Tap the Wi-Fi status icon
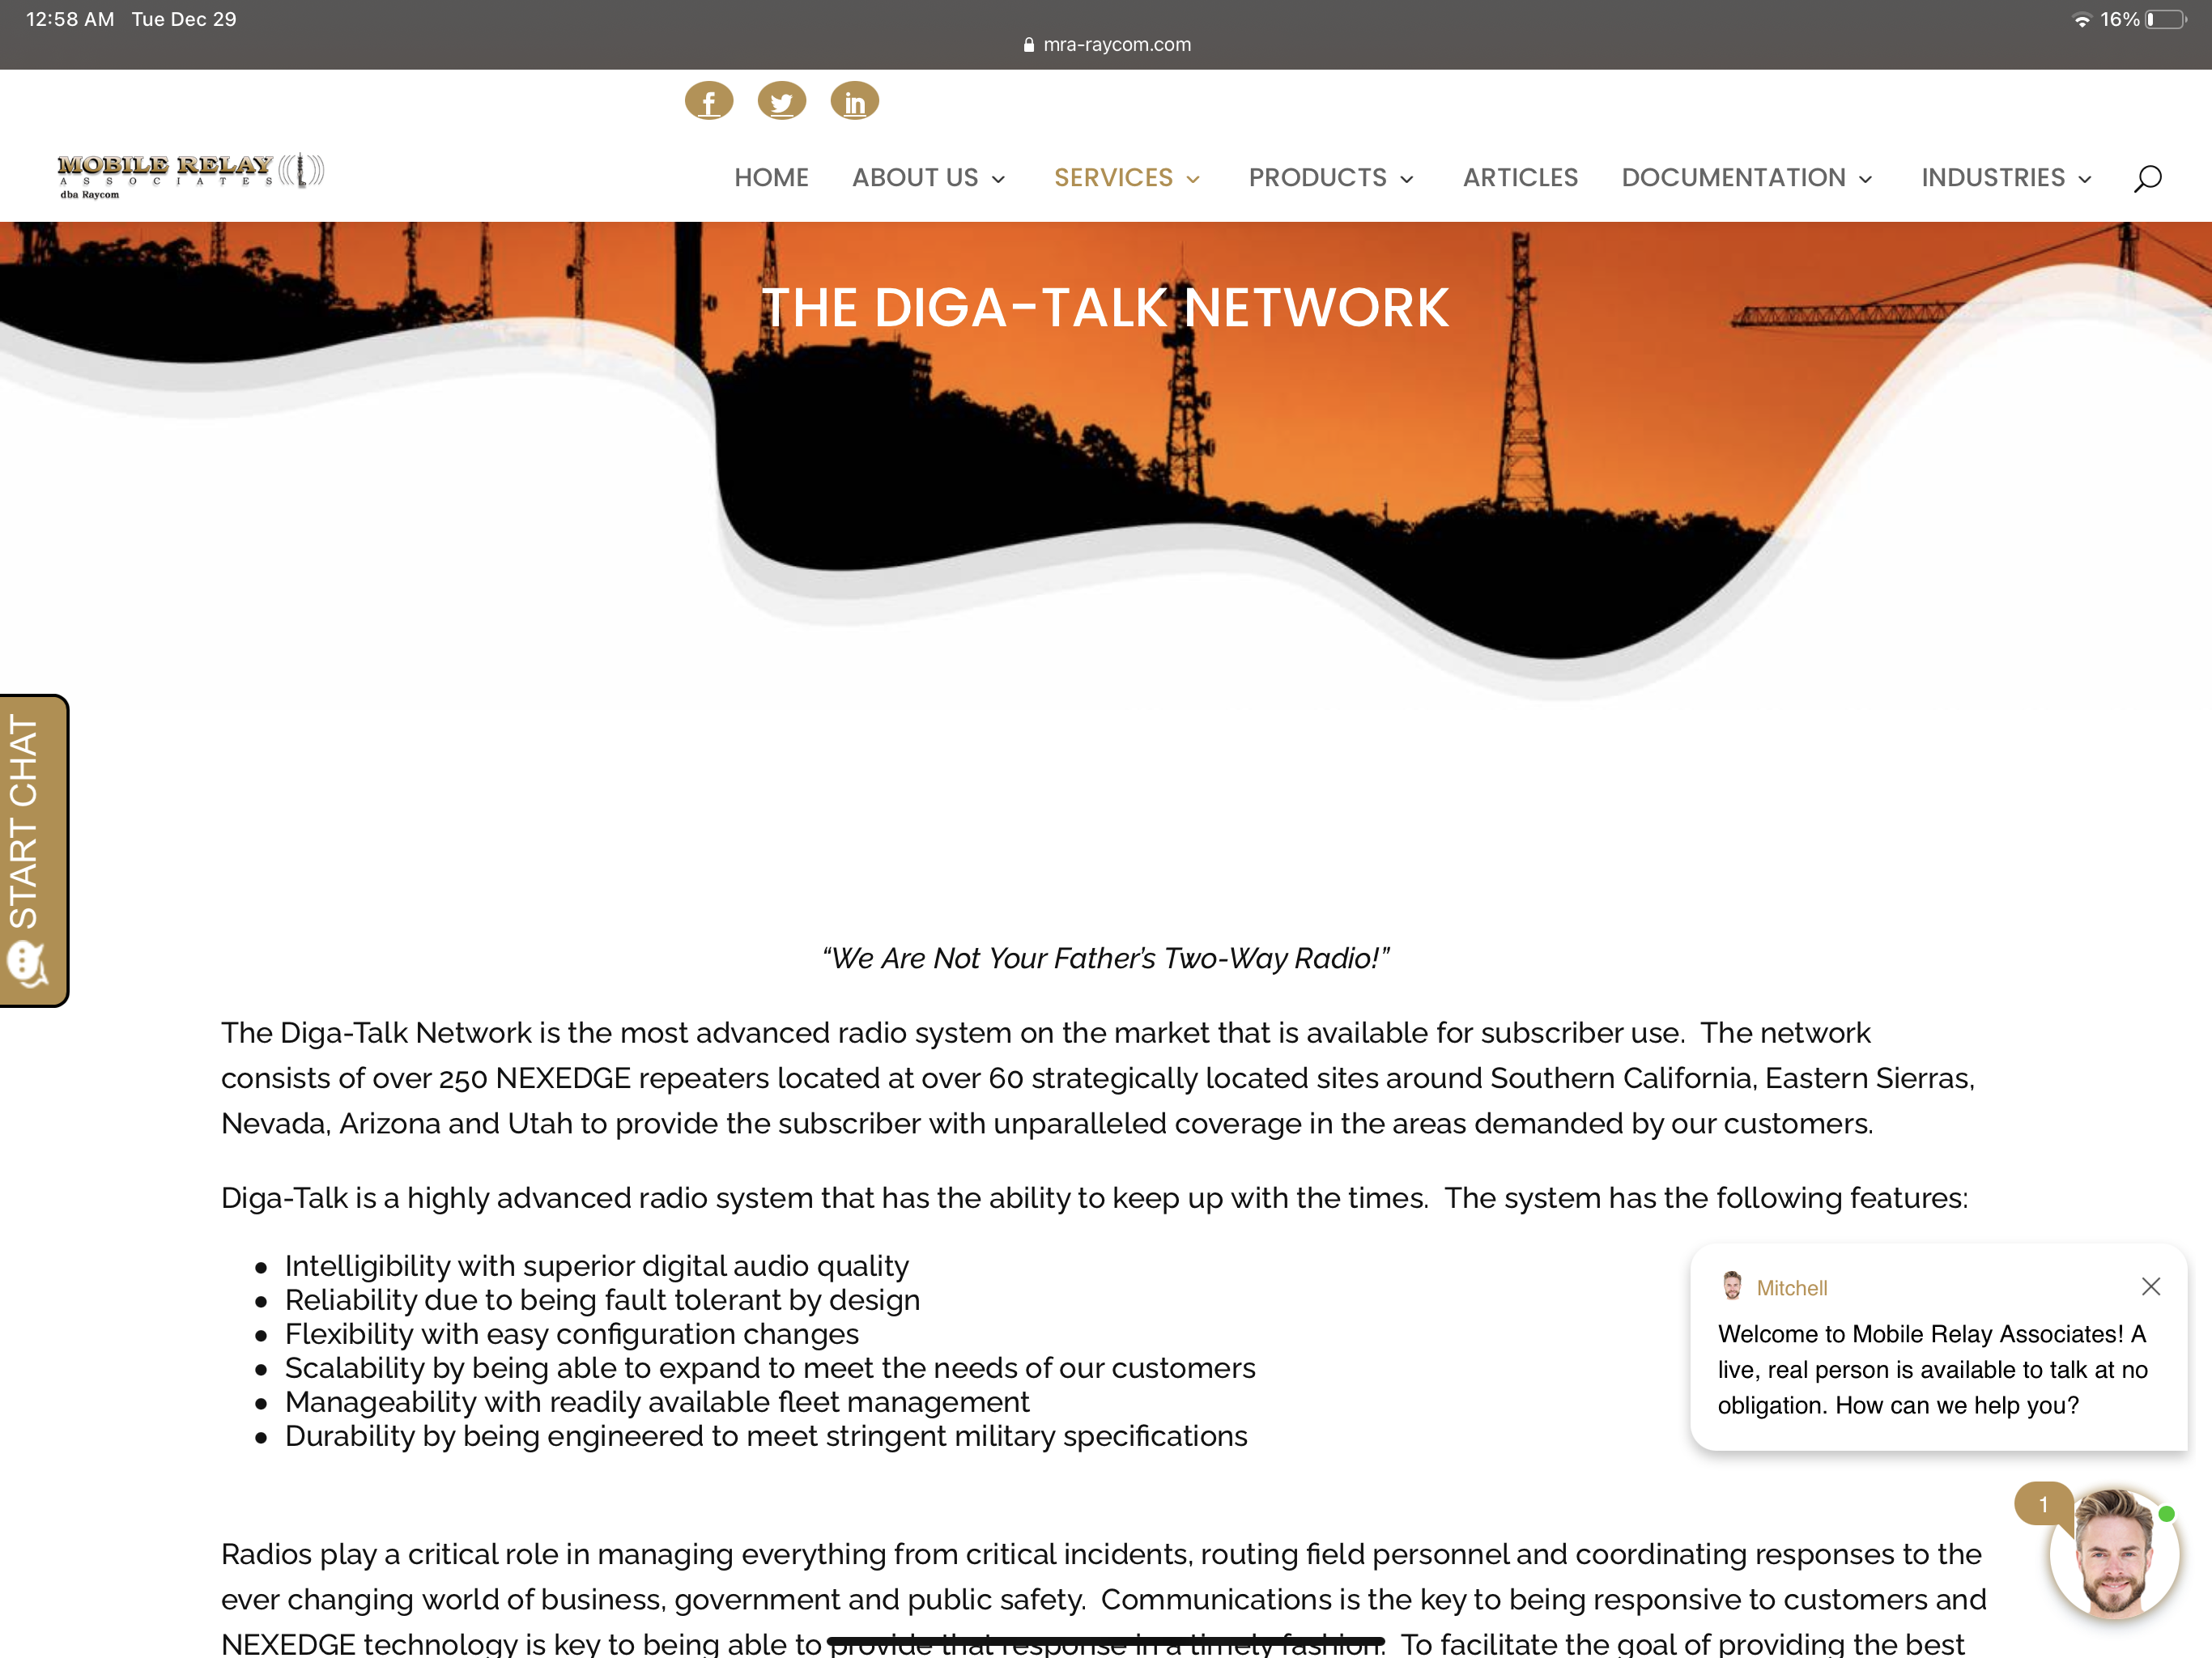The image size is (2212, 1658). [2082, 20]
